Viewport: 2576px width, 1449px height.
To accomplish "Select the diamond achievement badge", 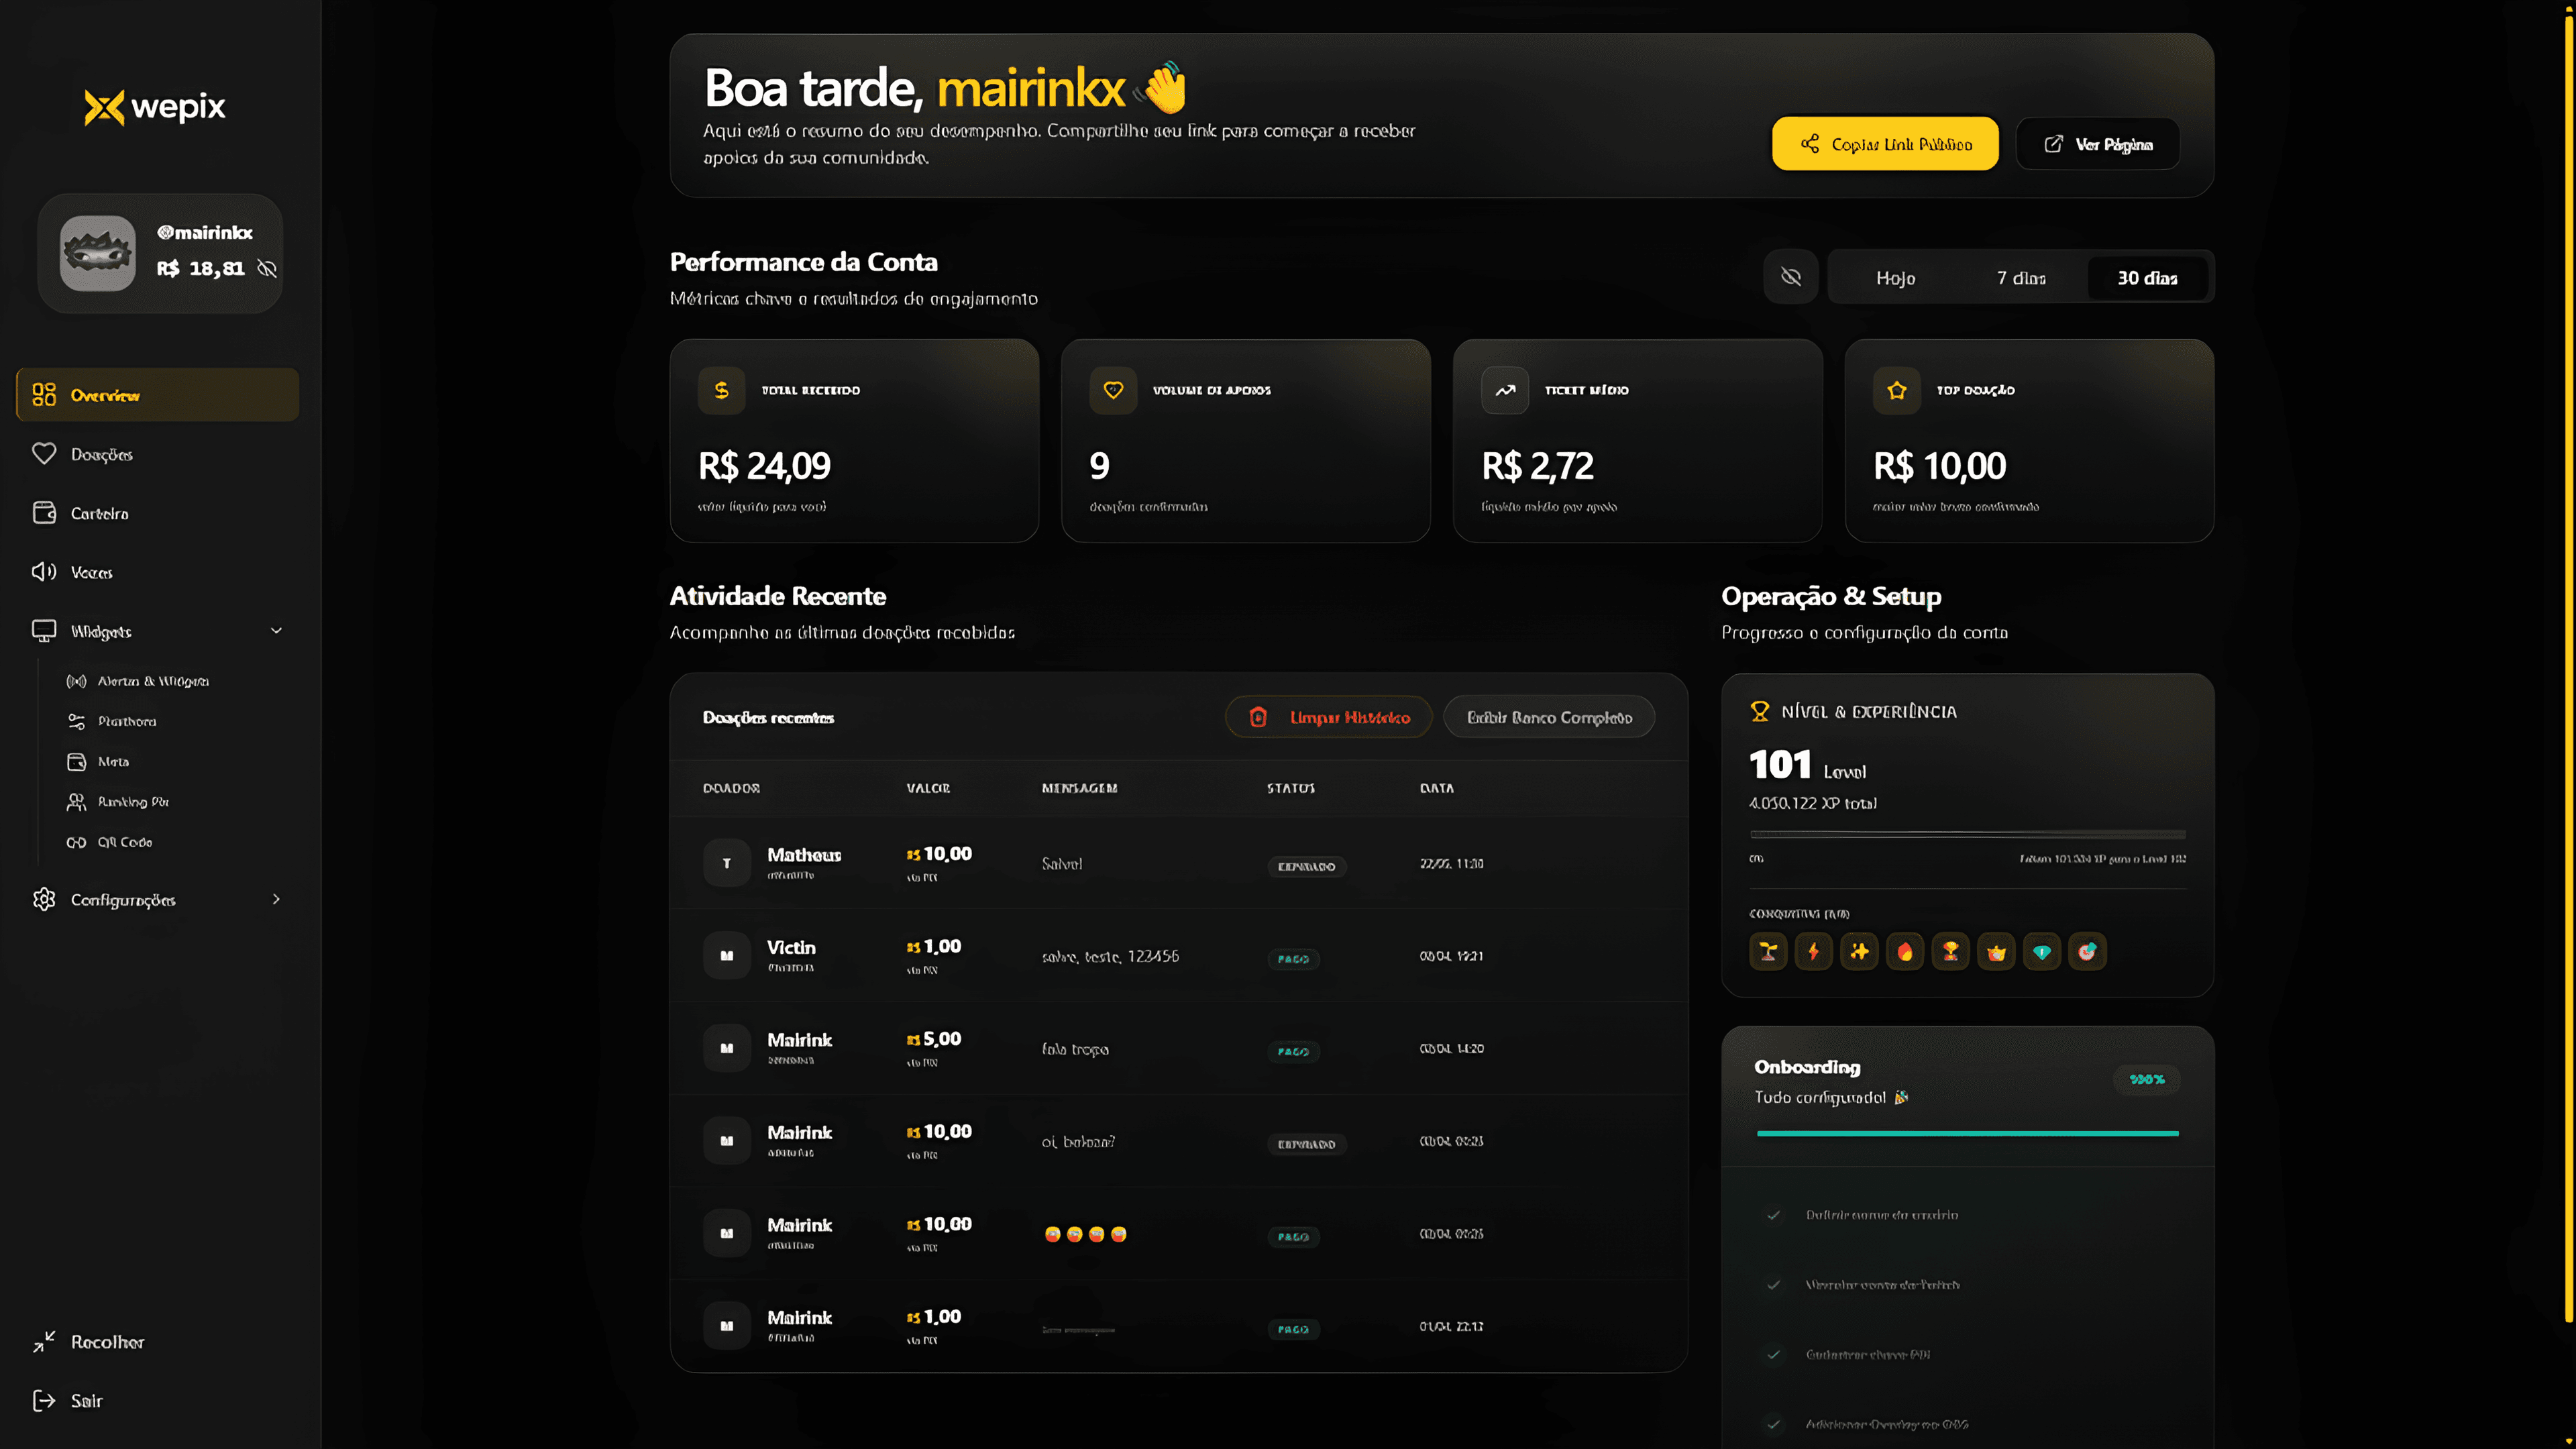I will coord(2042,952).
